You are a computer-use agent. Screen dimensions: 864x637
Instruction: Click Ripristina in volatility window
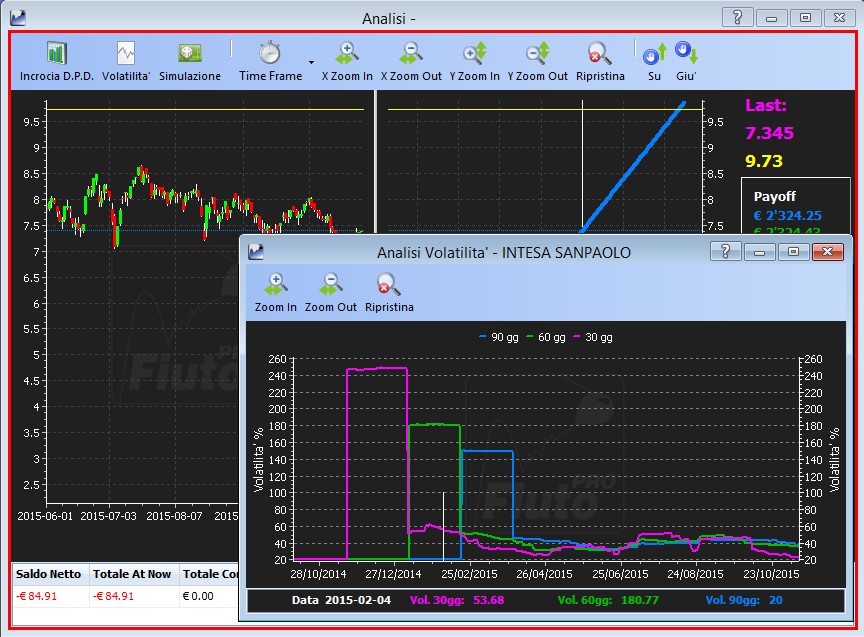389,293
